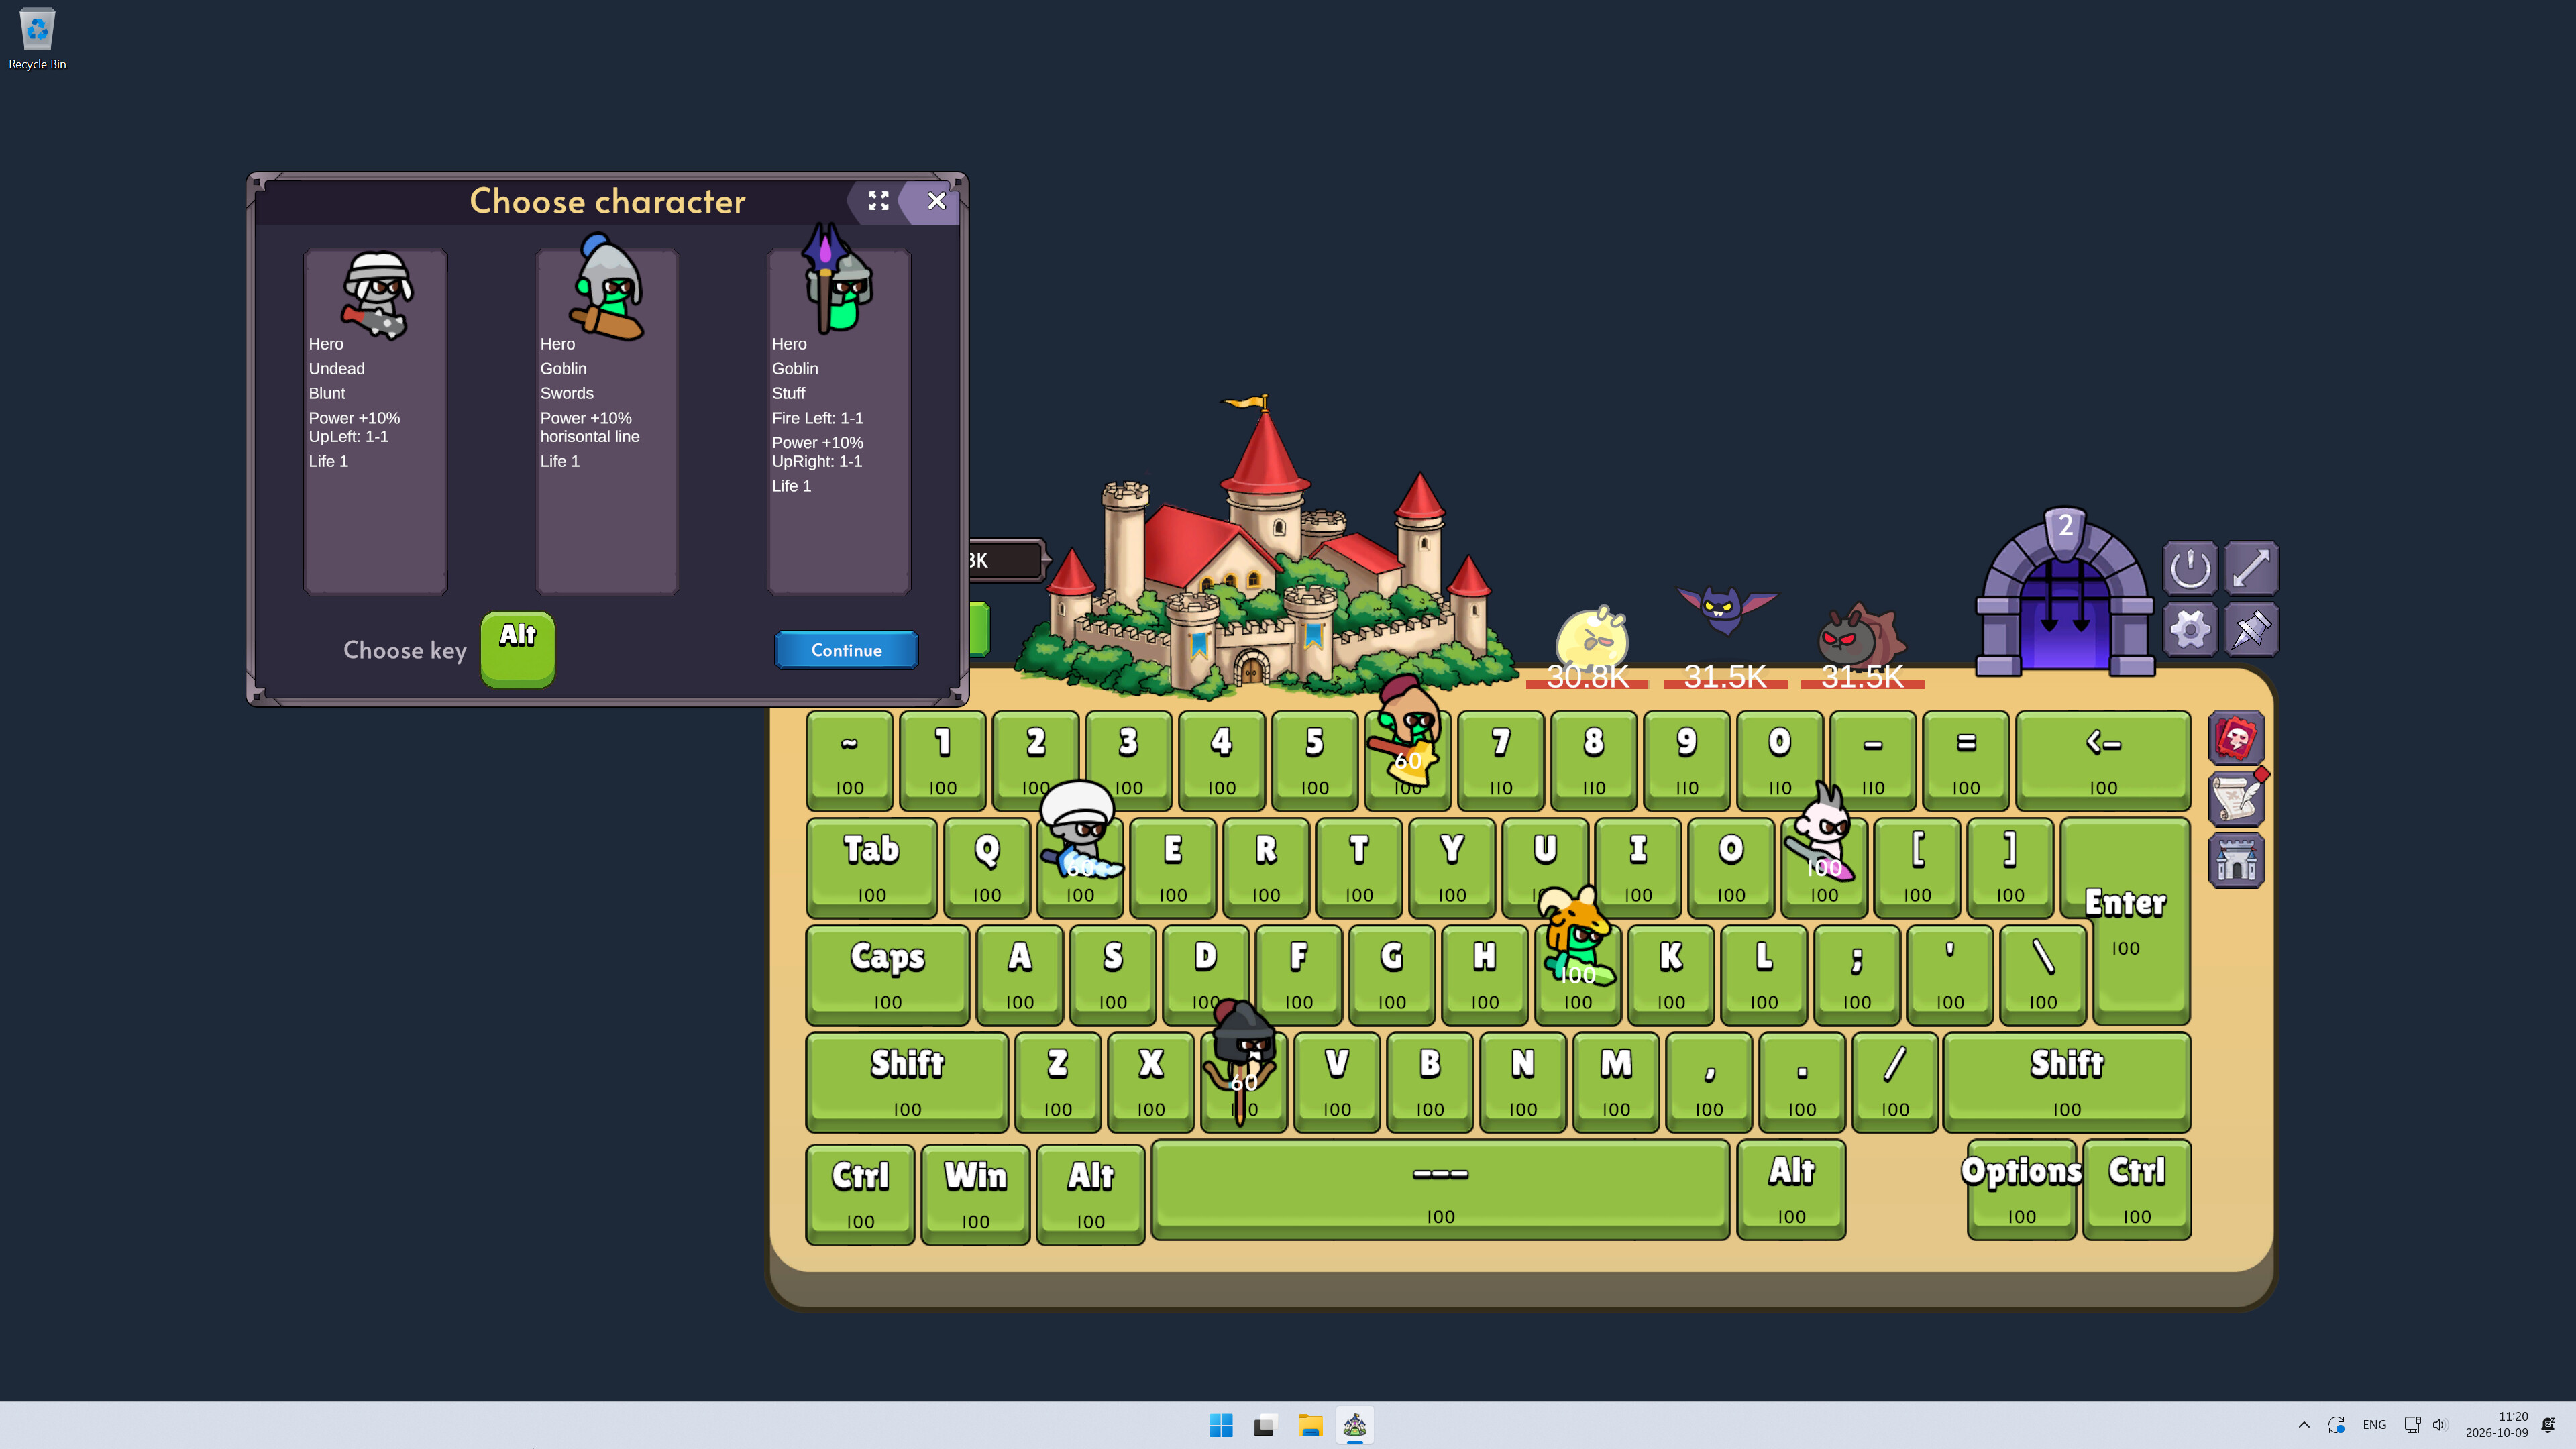Open Recycle Bin on the desktop
Image resolution: width=2576 pixels, height=1449 pixels.
[37, 40]
